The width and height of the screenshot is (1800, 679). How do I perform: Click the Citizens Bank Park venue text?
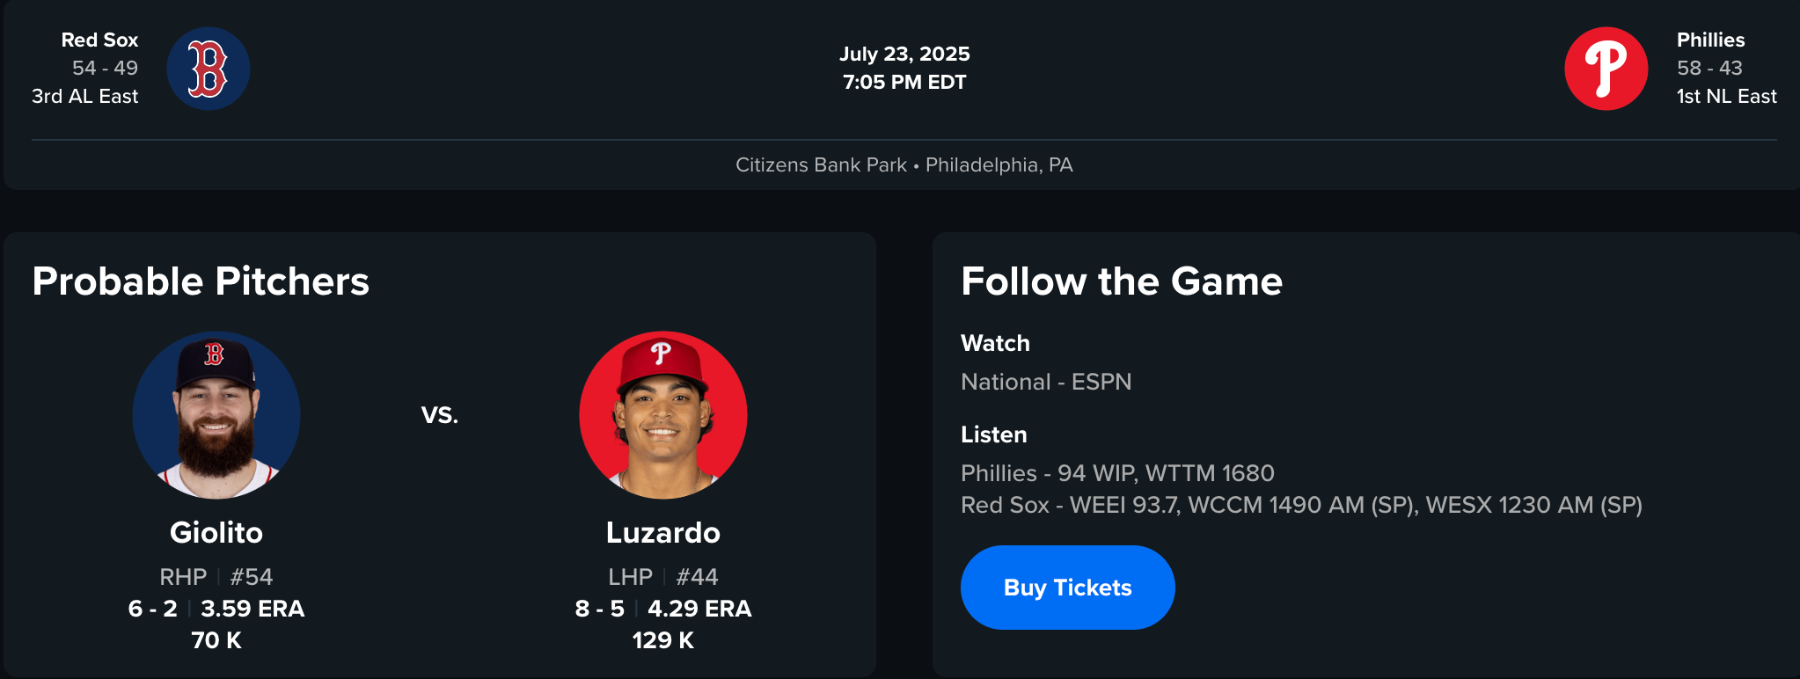pos(820,165)
